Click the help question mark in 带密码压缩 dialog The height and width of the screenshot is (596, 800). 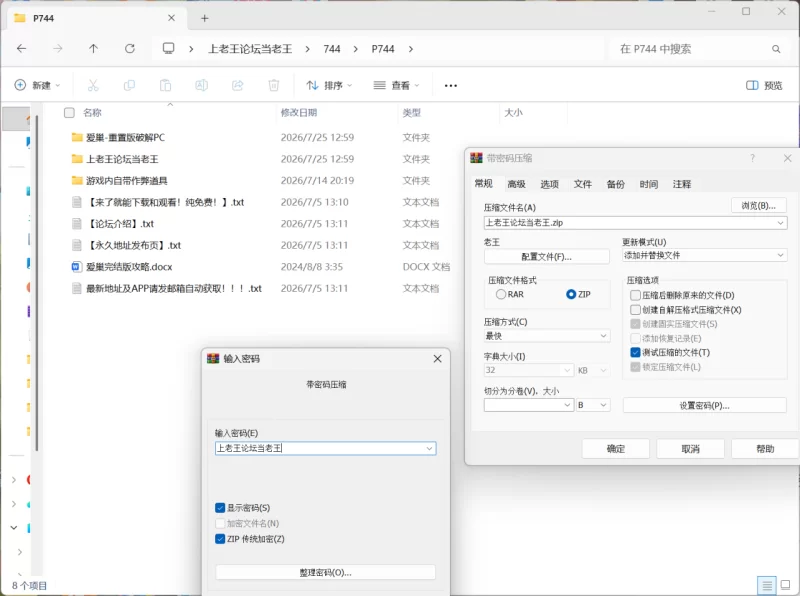coord(753,158)
